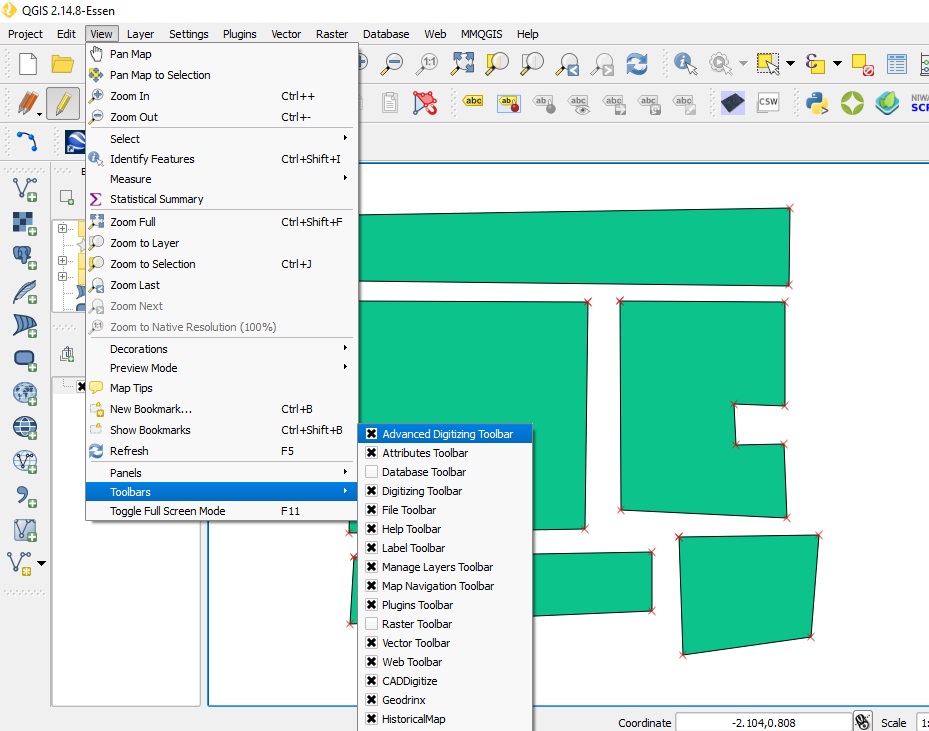Enable the Database Toolbar checkbox
929x731 pixels.
click(x=371, y=472)
